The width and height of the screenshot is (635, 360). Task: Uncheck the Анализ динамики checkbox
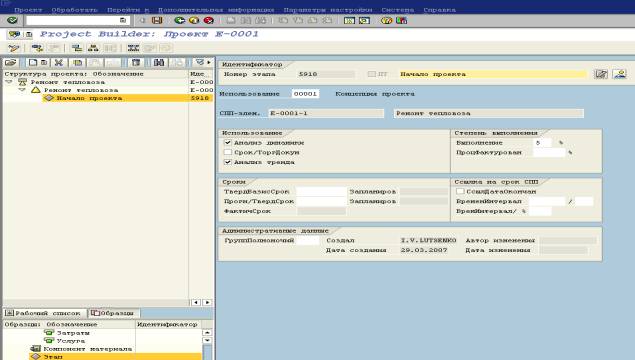pos(228,143)
